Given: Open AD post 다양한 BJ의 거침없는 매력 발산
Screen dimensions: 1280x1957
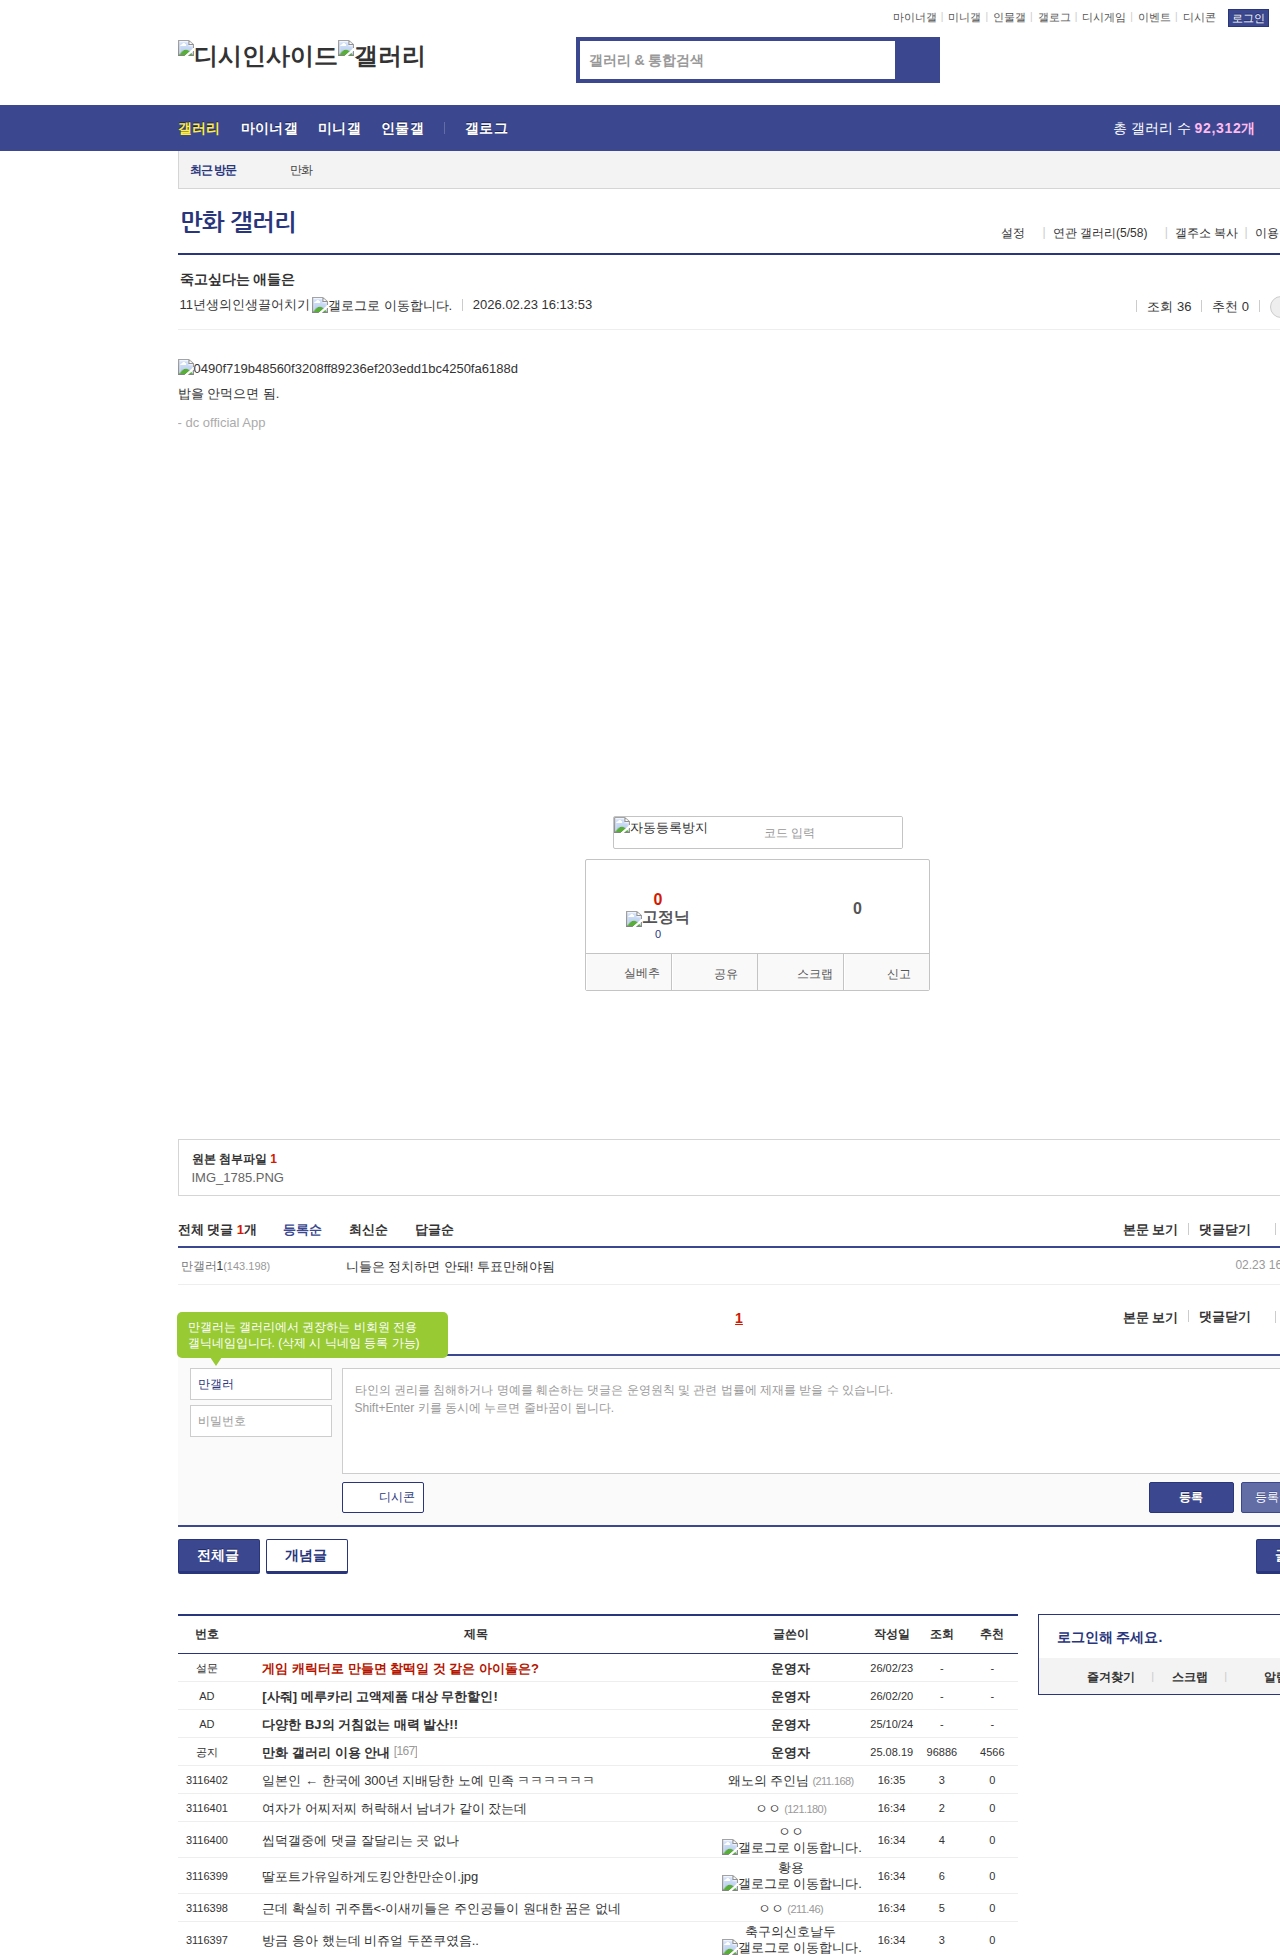Looking at the screenshot, I should point(360,1724).
